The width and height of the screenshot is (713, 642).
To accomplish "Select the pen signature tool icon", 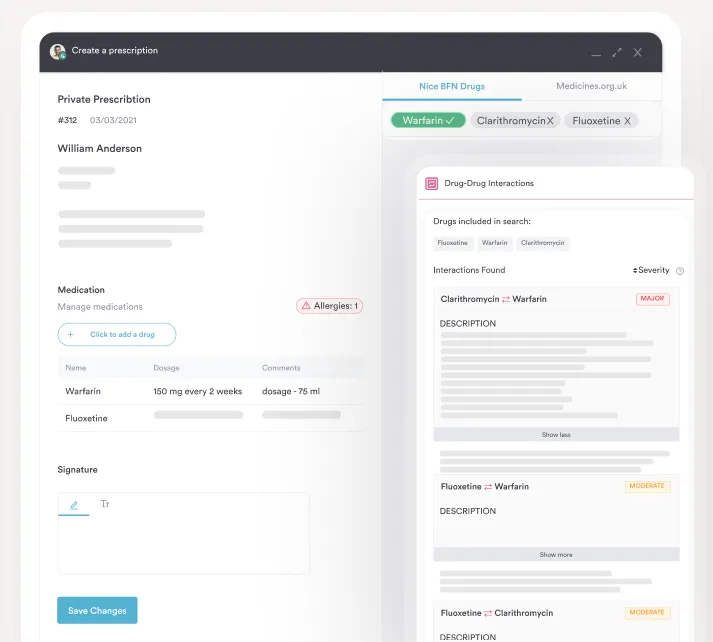I will (74, 505).
